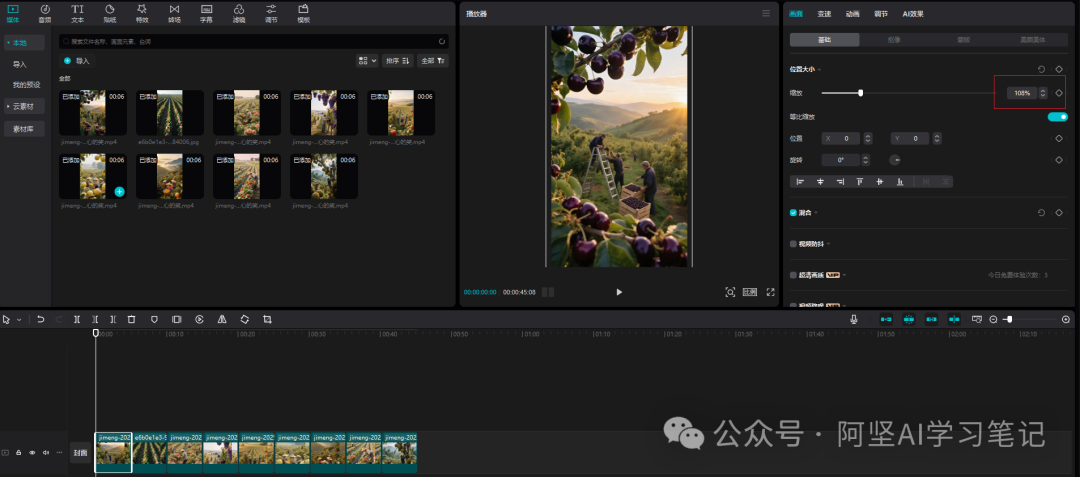Click the reverse playback icon in toolbar
The height and width of the screenshot is (477, 1080).
[199, 319]
